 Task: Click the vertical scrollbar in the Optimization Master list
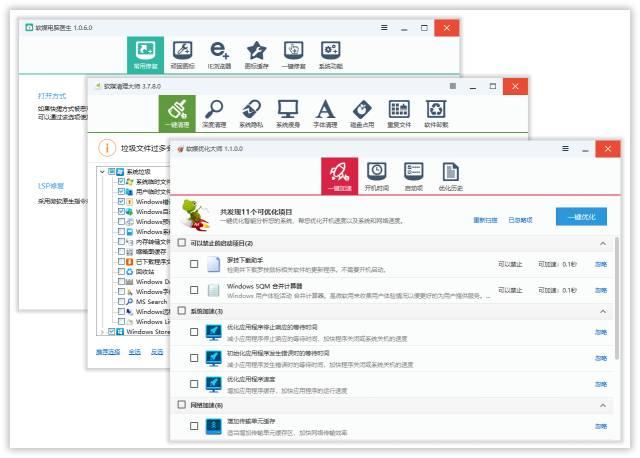[616, 298]
